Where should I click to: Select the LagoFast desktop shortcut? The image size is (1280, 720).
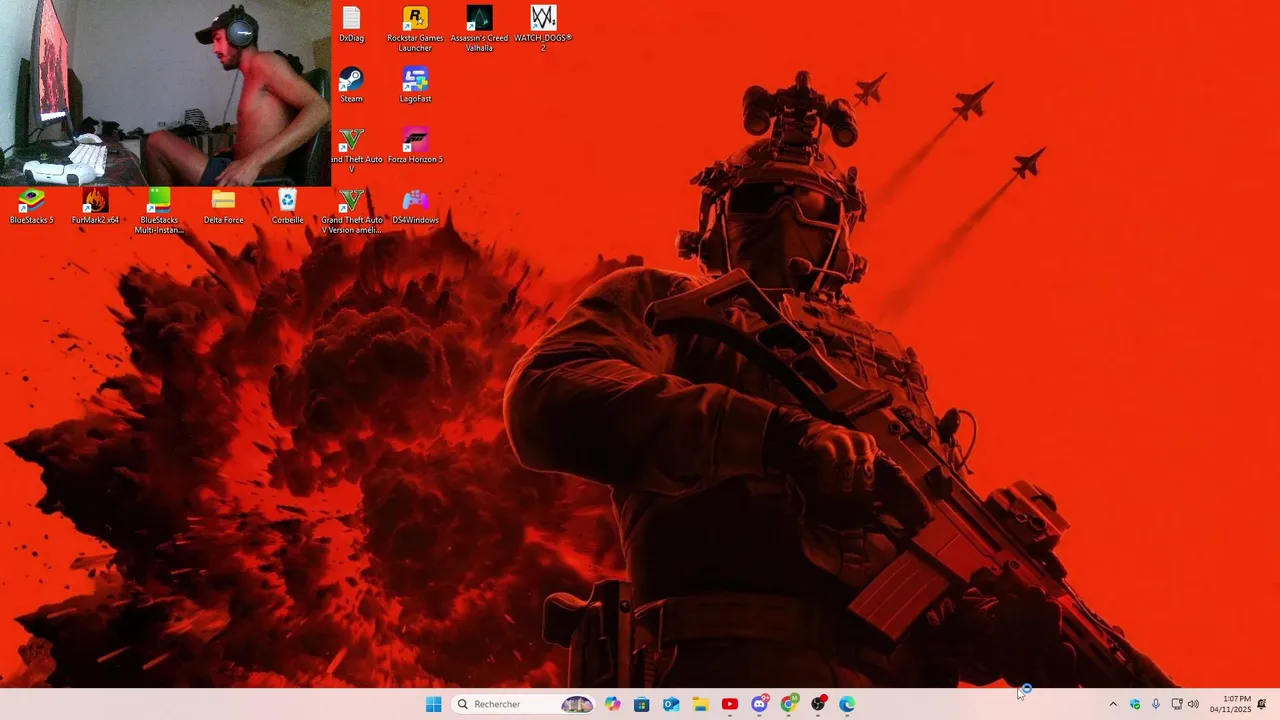coord(415,85)
